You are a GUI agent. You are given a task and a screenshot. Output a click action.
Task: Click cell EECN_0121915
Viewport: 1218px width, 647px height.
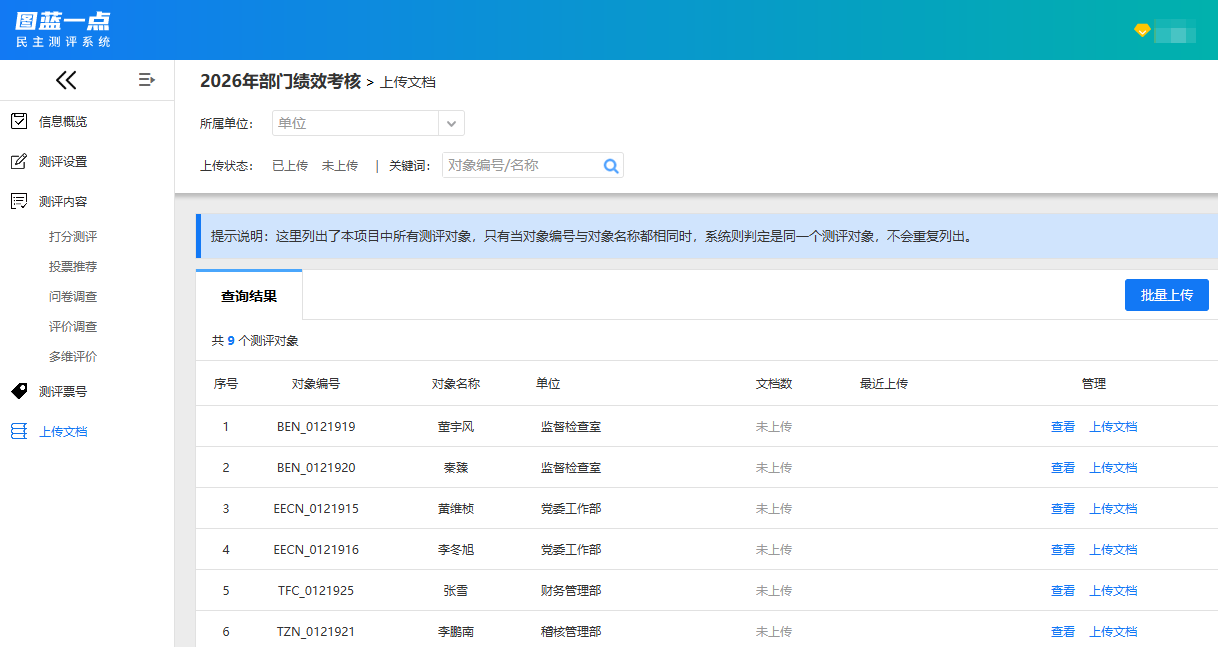316,509
